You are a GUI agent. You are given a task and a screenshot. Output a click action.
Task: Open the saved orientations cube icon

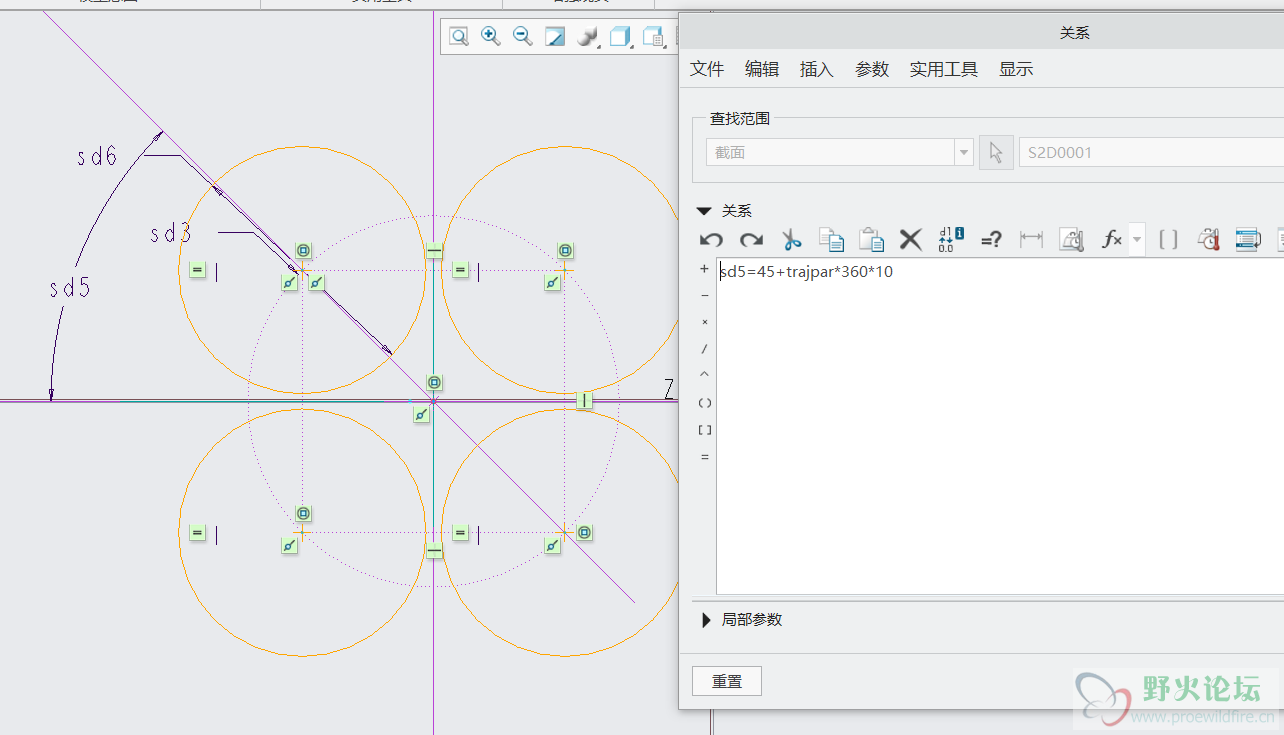pos(621,37)
